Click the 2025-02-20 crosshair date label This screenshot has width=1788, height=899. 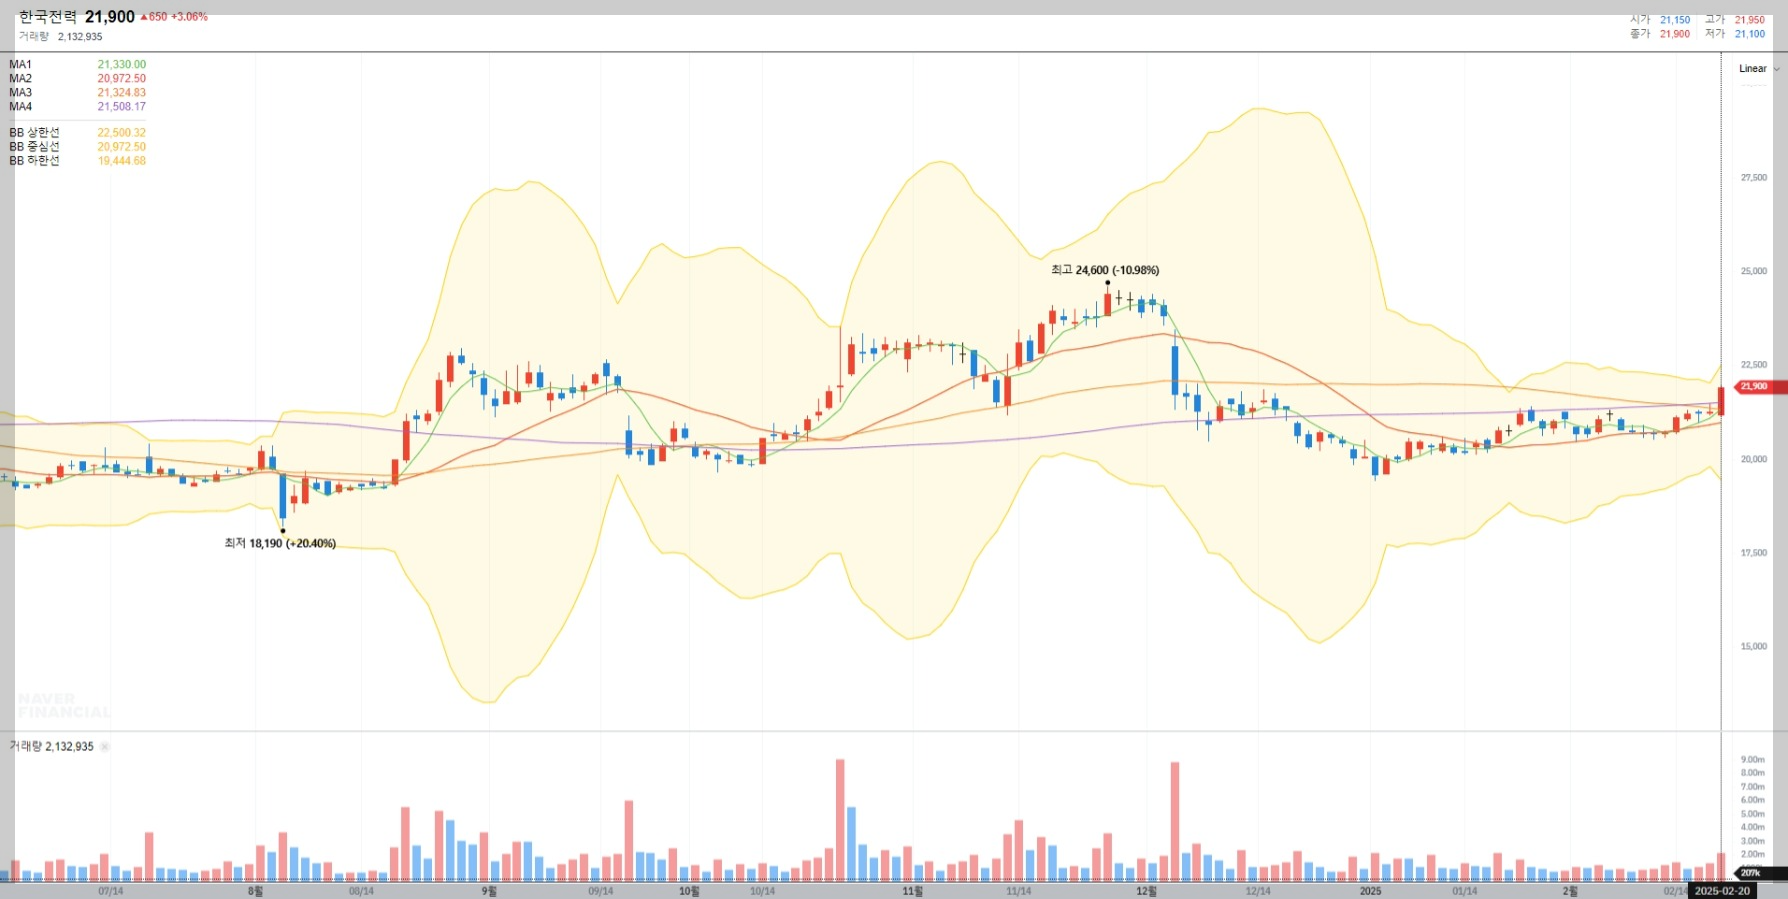(1722, 891)
